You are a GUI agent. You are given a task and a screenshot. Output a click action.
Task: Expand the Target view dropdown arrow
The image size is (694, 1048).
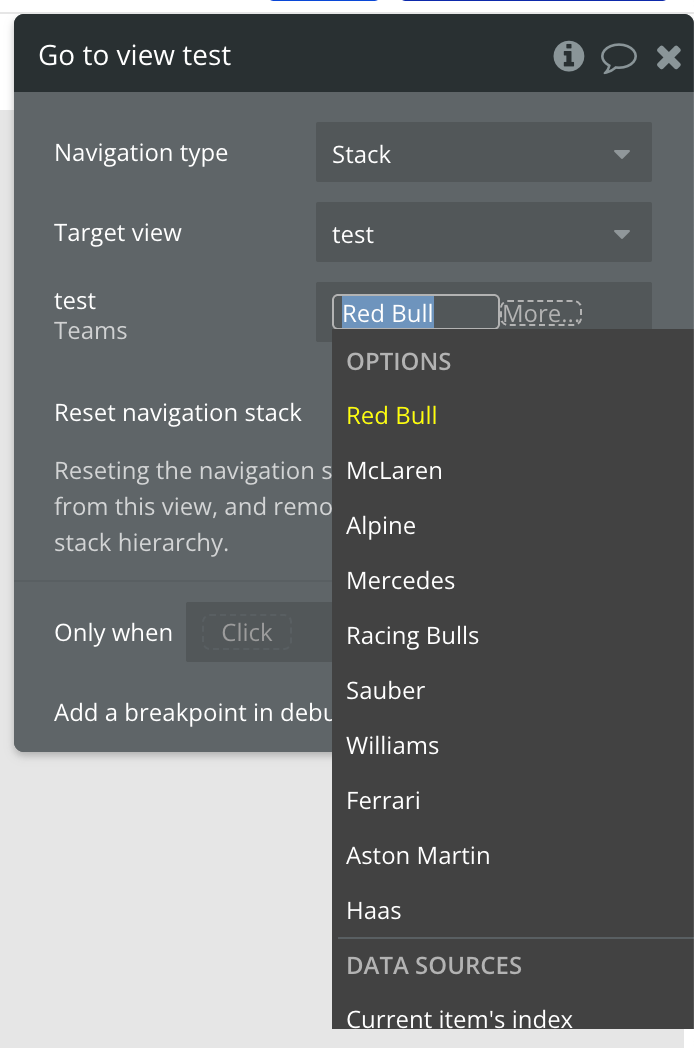tap(622, 234)
